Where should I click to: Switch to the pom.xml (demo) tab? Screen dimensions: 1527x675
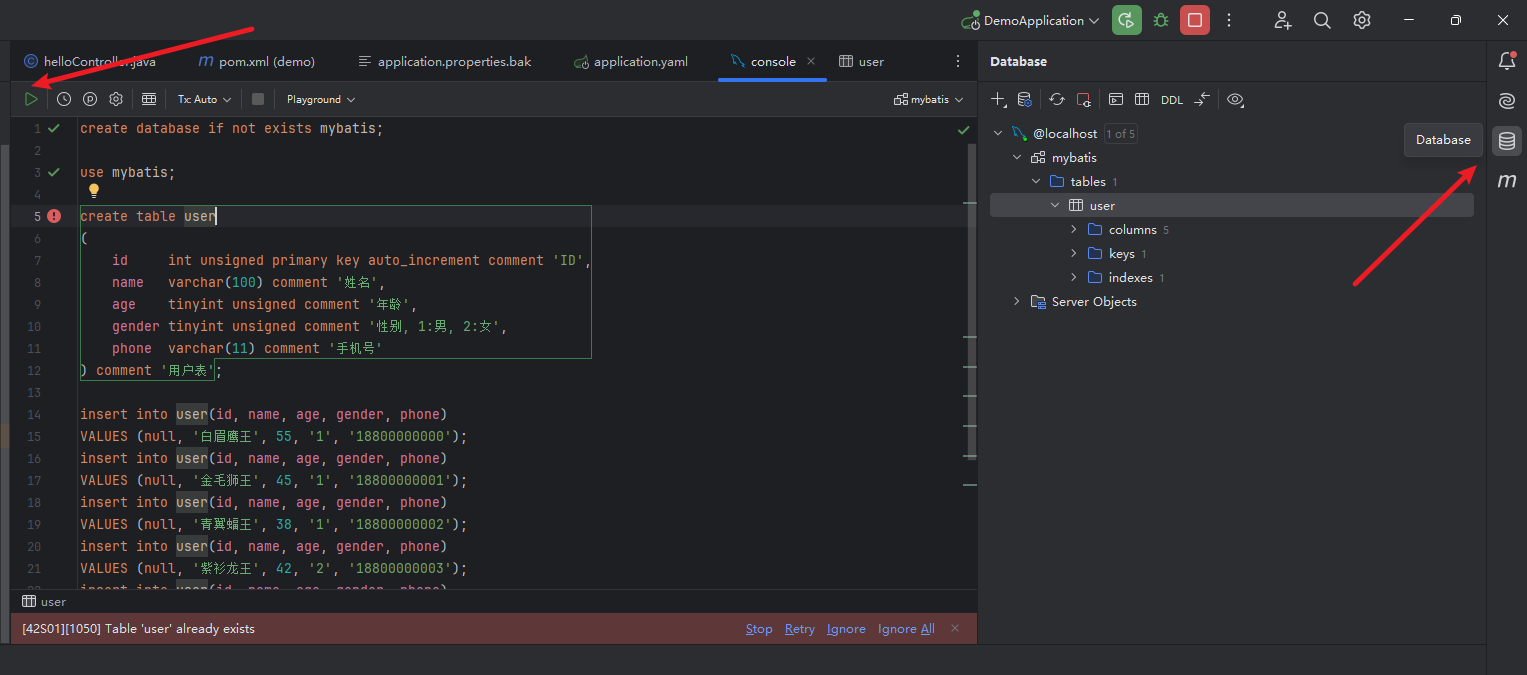(266, 61)
